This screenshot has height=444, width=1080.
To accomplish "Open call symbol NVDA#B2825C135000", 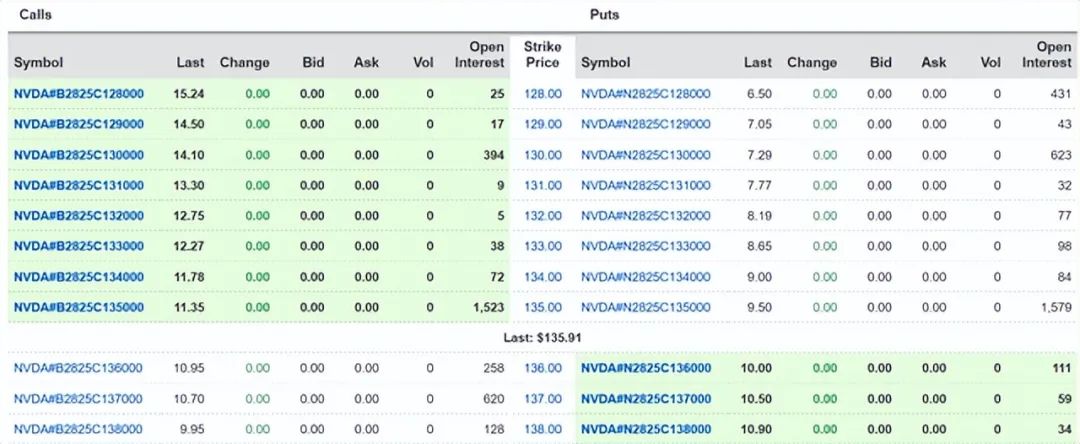I will tap(79, 307).
